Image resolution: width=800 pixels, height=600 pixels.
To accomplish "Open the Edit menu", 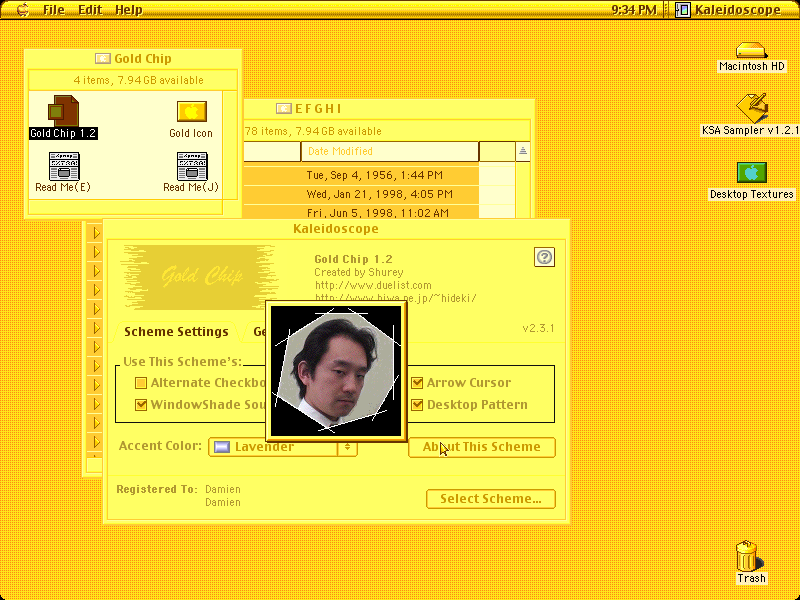I will coord(90,9).
